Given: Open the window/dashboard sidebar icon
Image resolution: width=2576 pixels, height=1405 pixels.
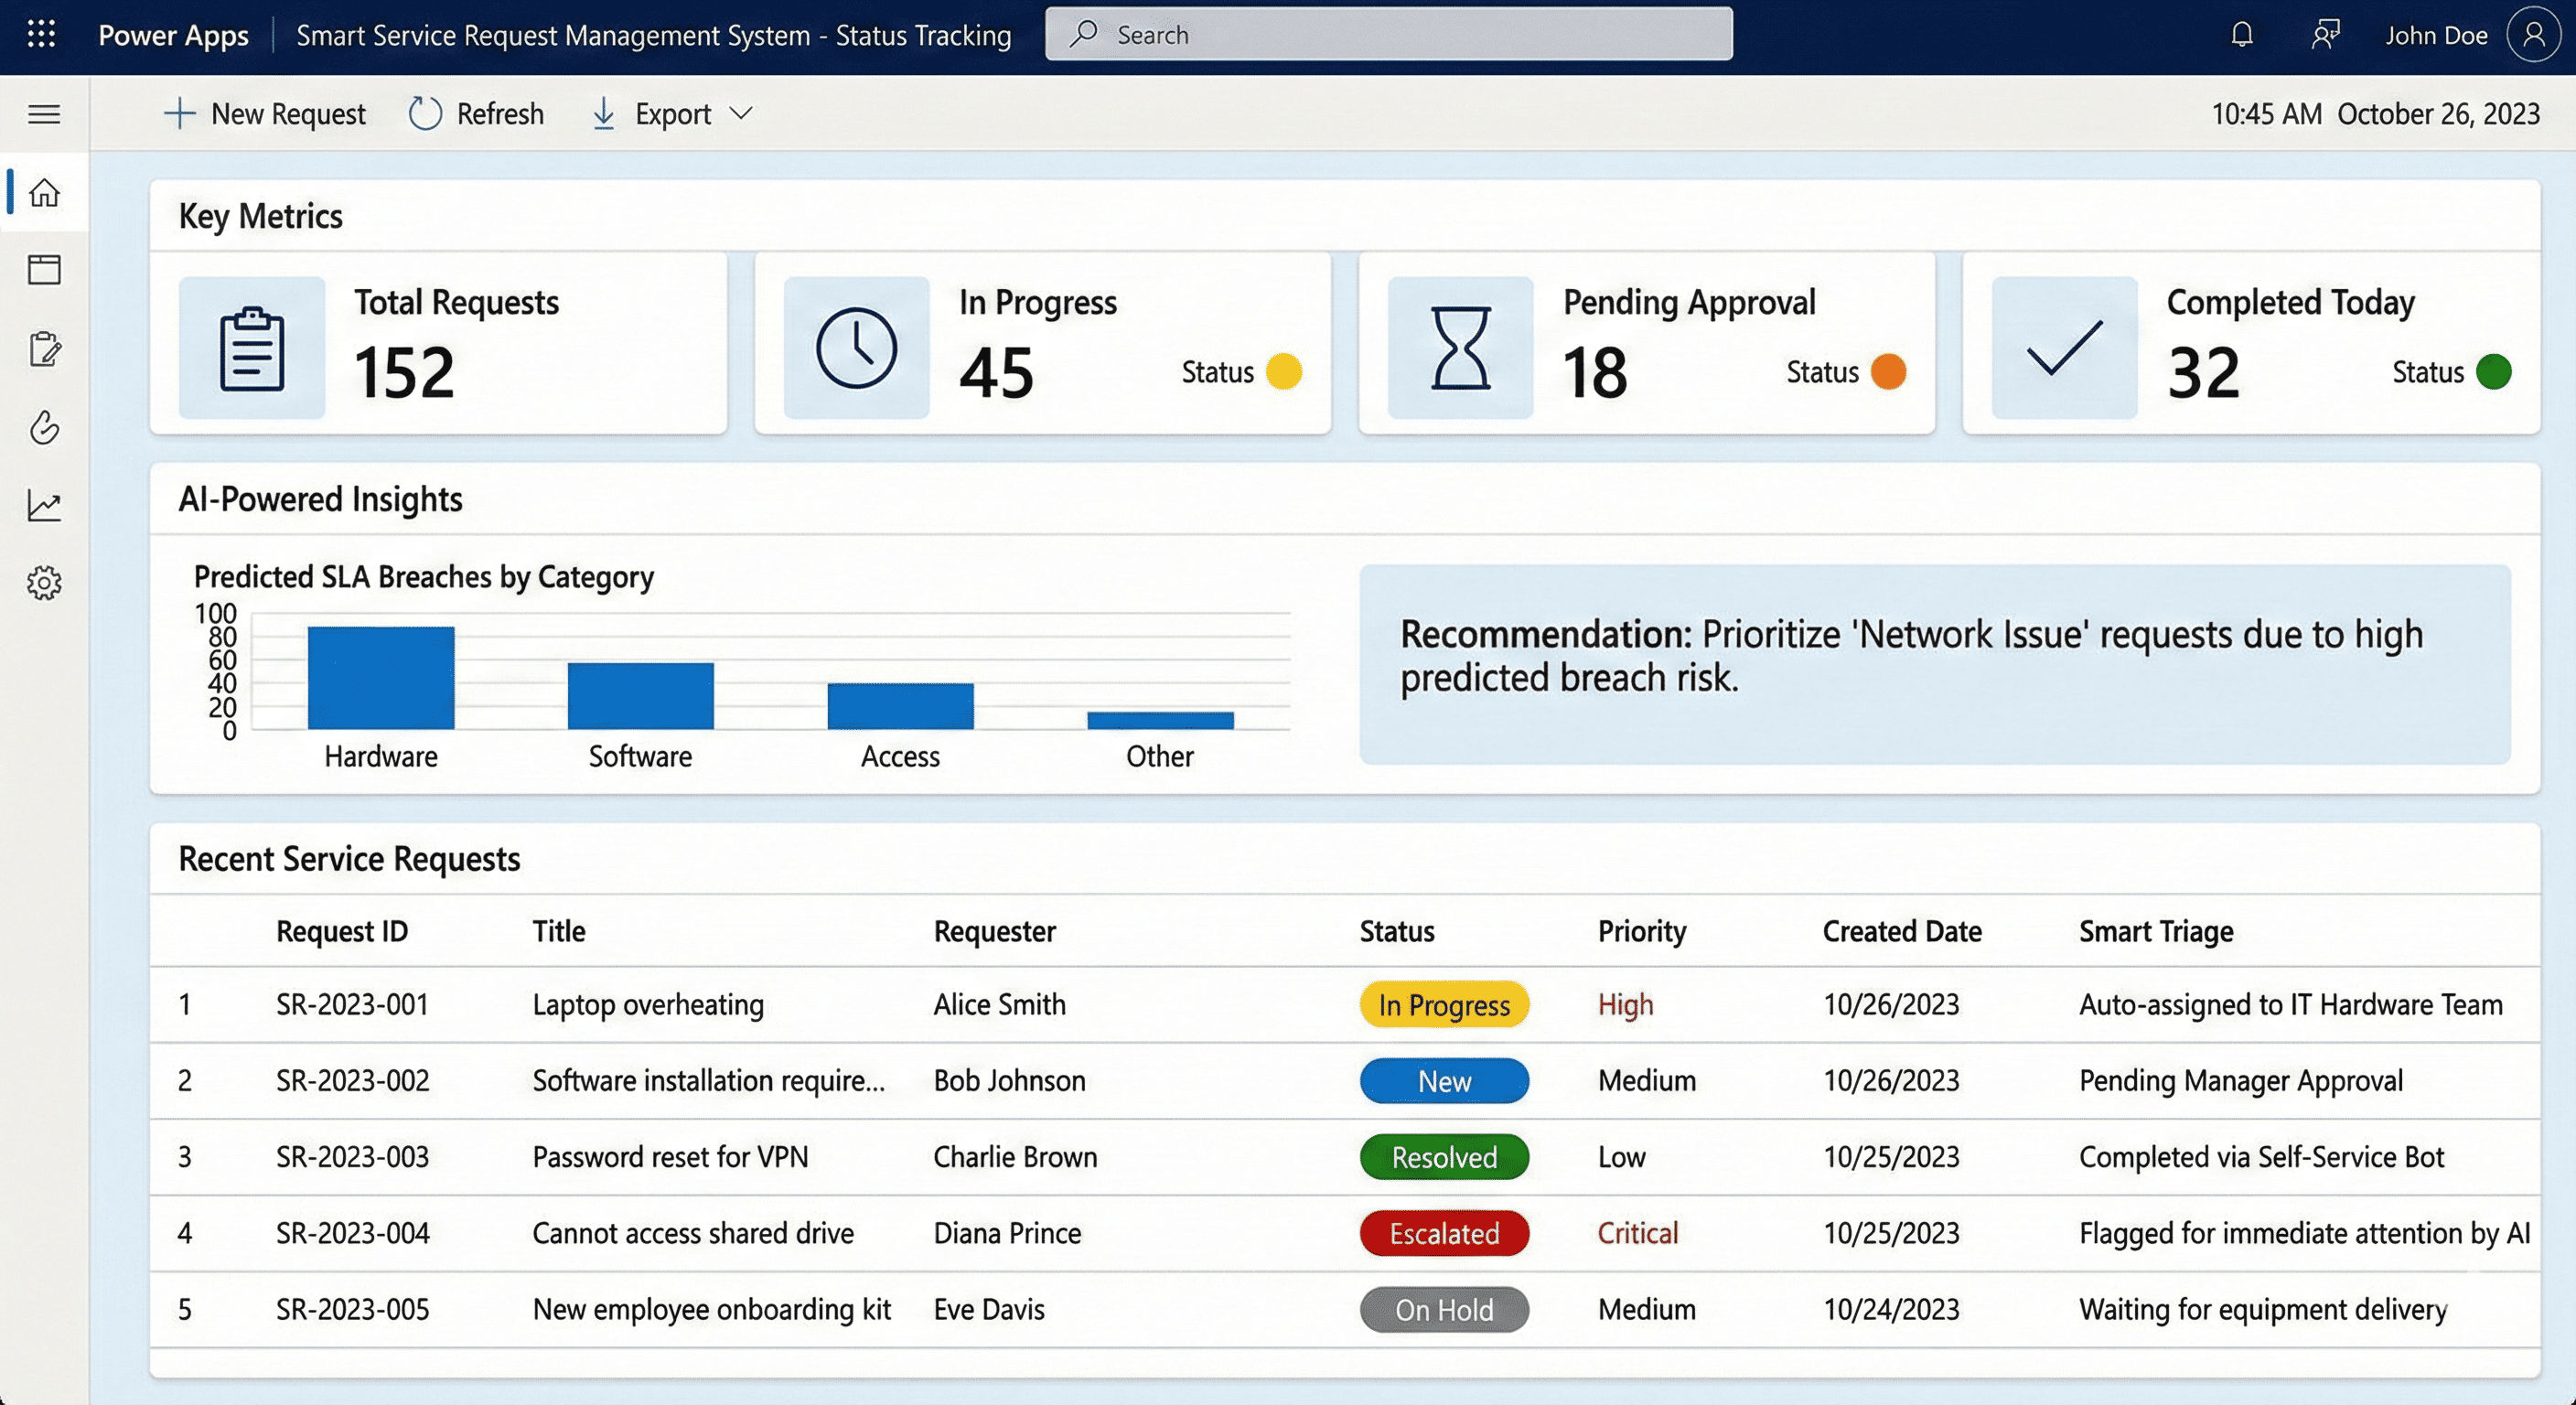Looking at the screenshot, I should pos(44,269).
